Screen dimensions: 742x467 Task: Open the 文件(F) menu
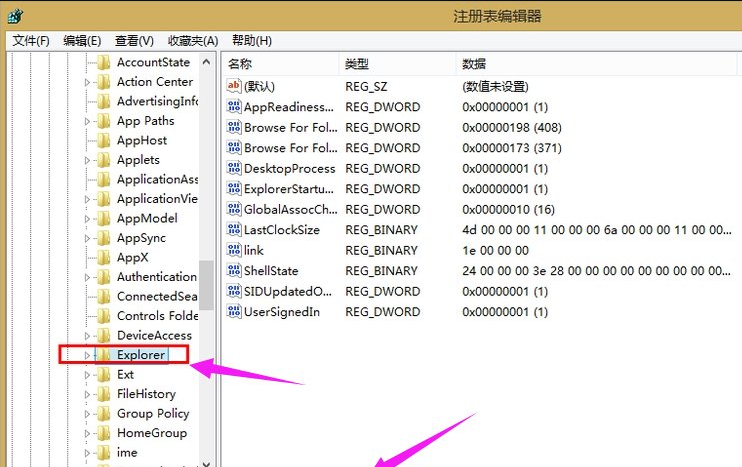[30, 40]
